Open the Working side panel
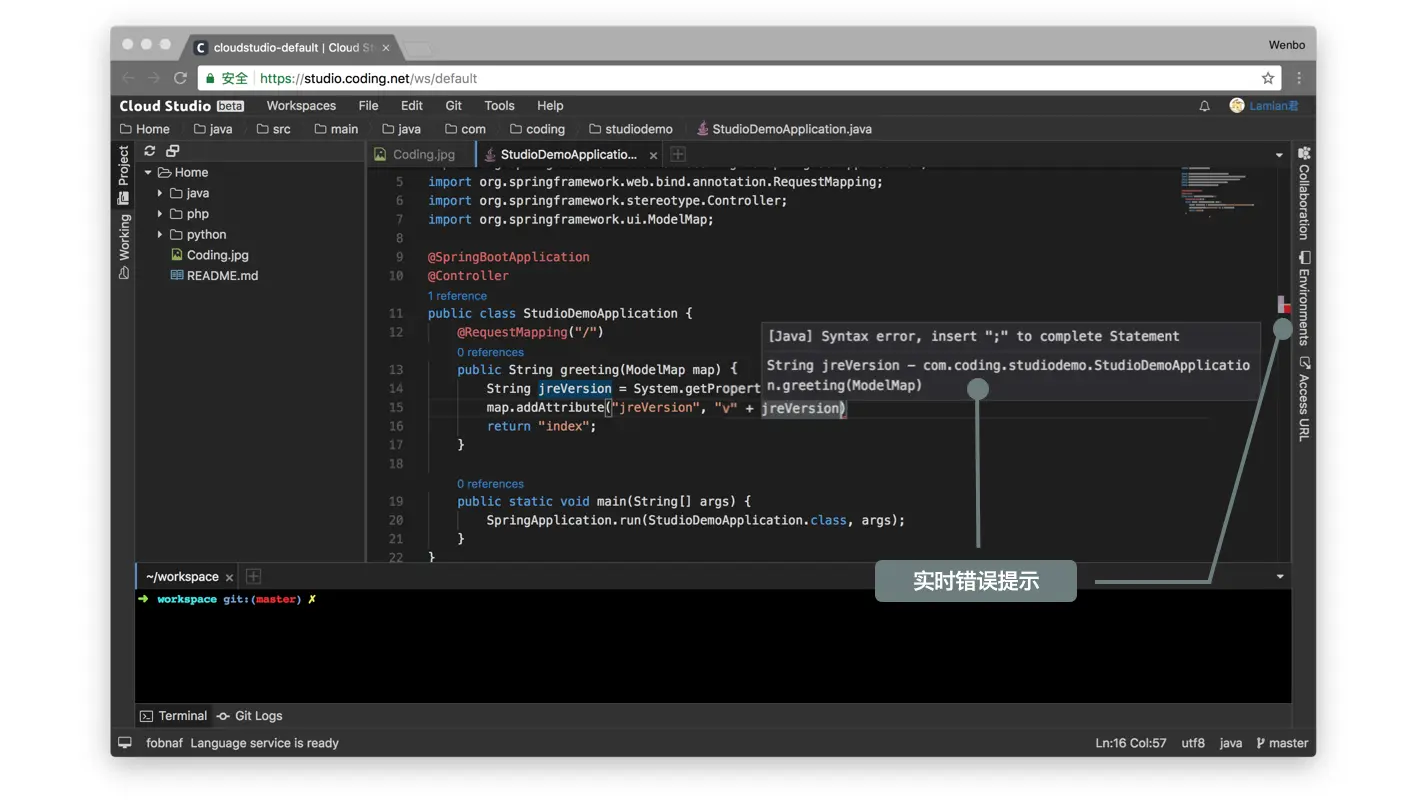1426x800 pixels. [x=124, y=246]
